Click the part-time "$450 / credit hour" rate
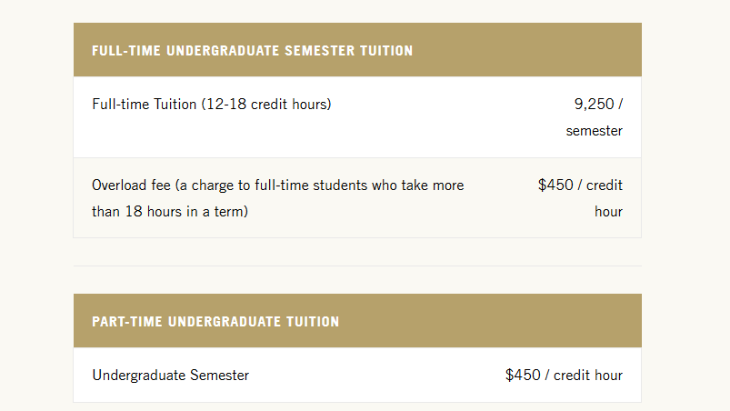 563,375
